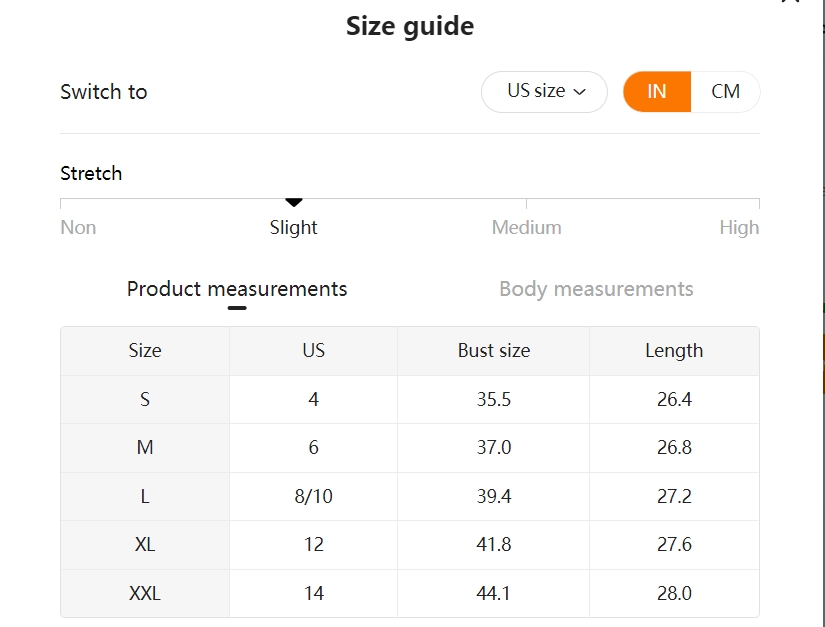The width and height of the screenshot is (825, 627).
Task: Switch units to IN
Action: coord(657,92)
